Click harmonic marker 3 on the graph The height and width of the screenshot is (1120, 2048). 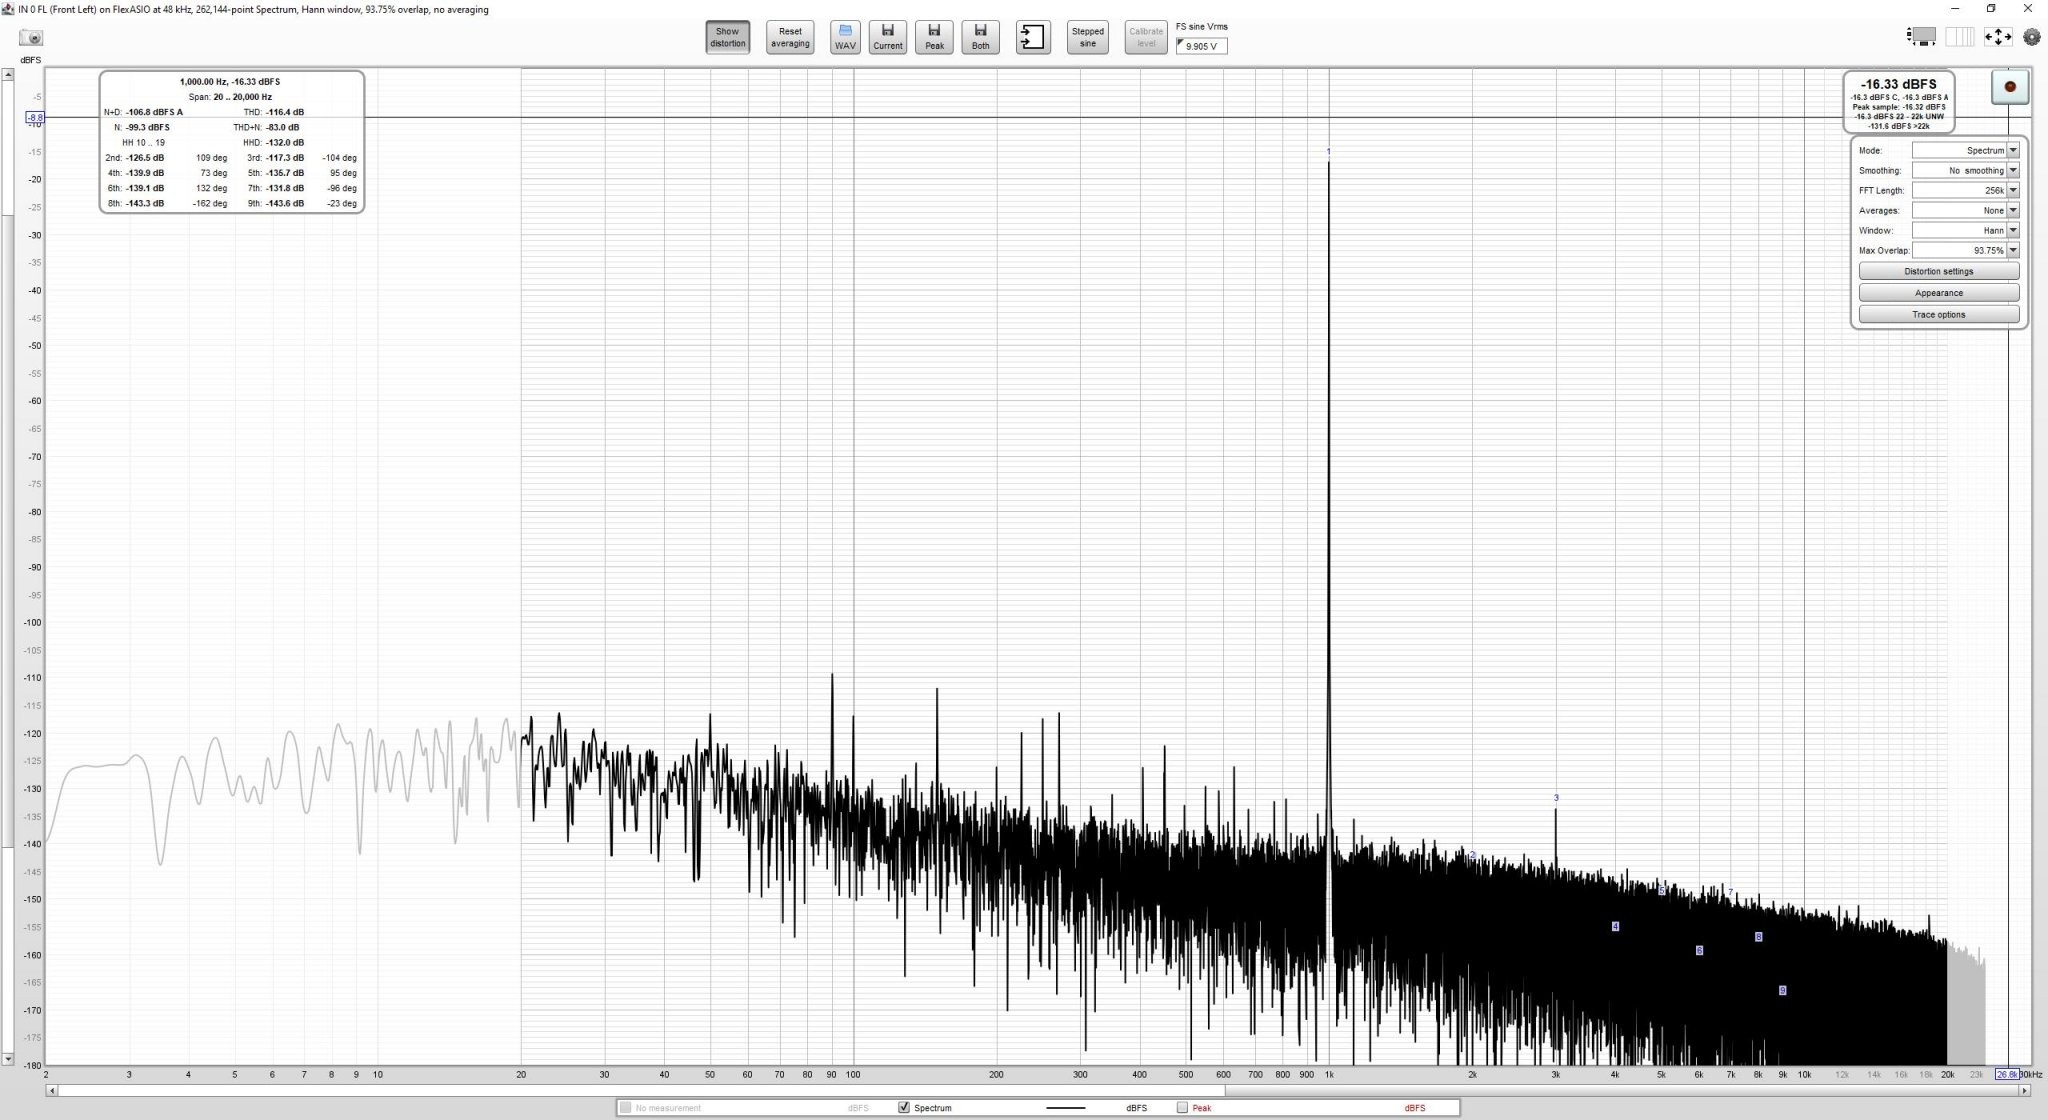[1556, 798]
